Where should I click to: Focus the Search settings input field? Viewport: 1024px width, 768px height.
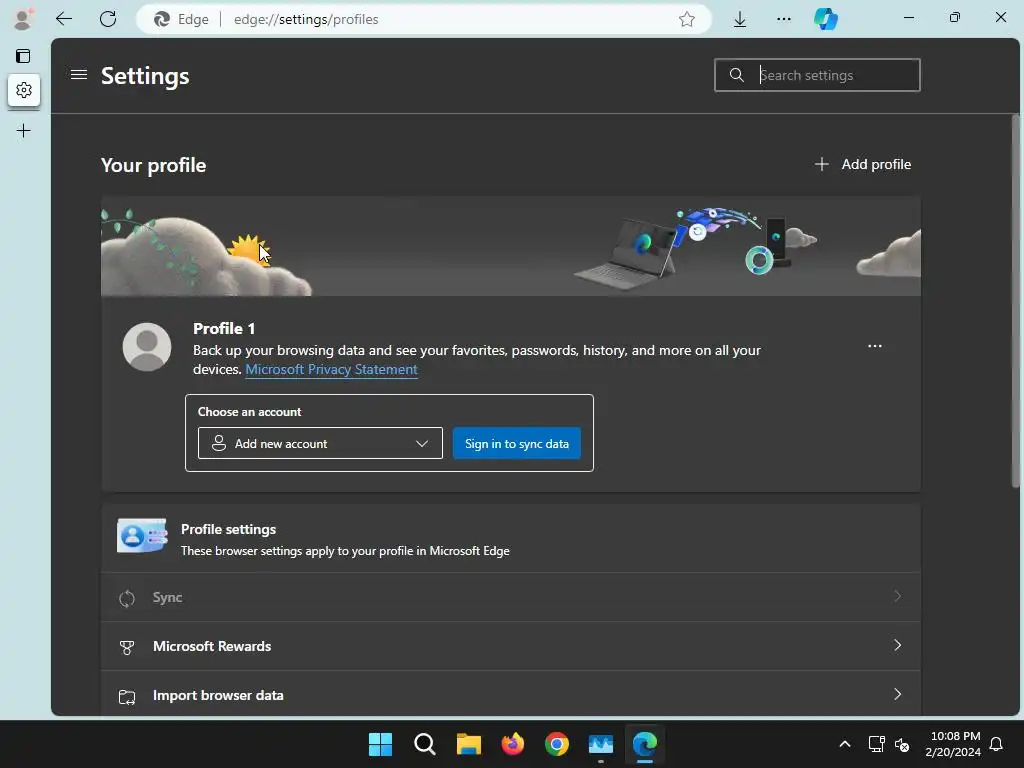(x=817, y=75)
